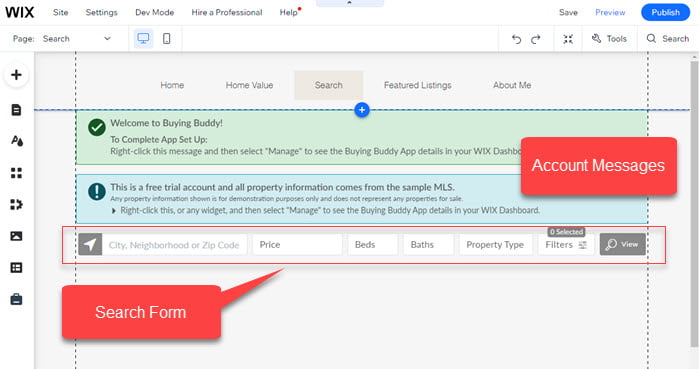Viewport: 699px width, 369px height.
Task: Switch to mobile view icon
Action: [166, 39]
